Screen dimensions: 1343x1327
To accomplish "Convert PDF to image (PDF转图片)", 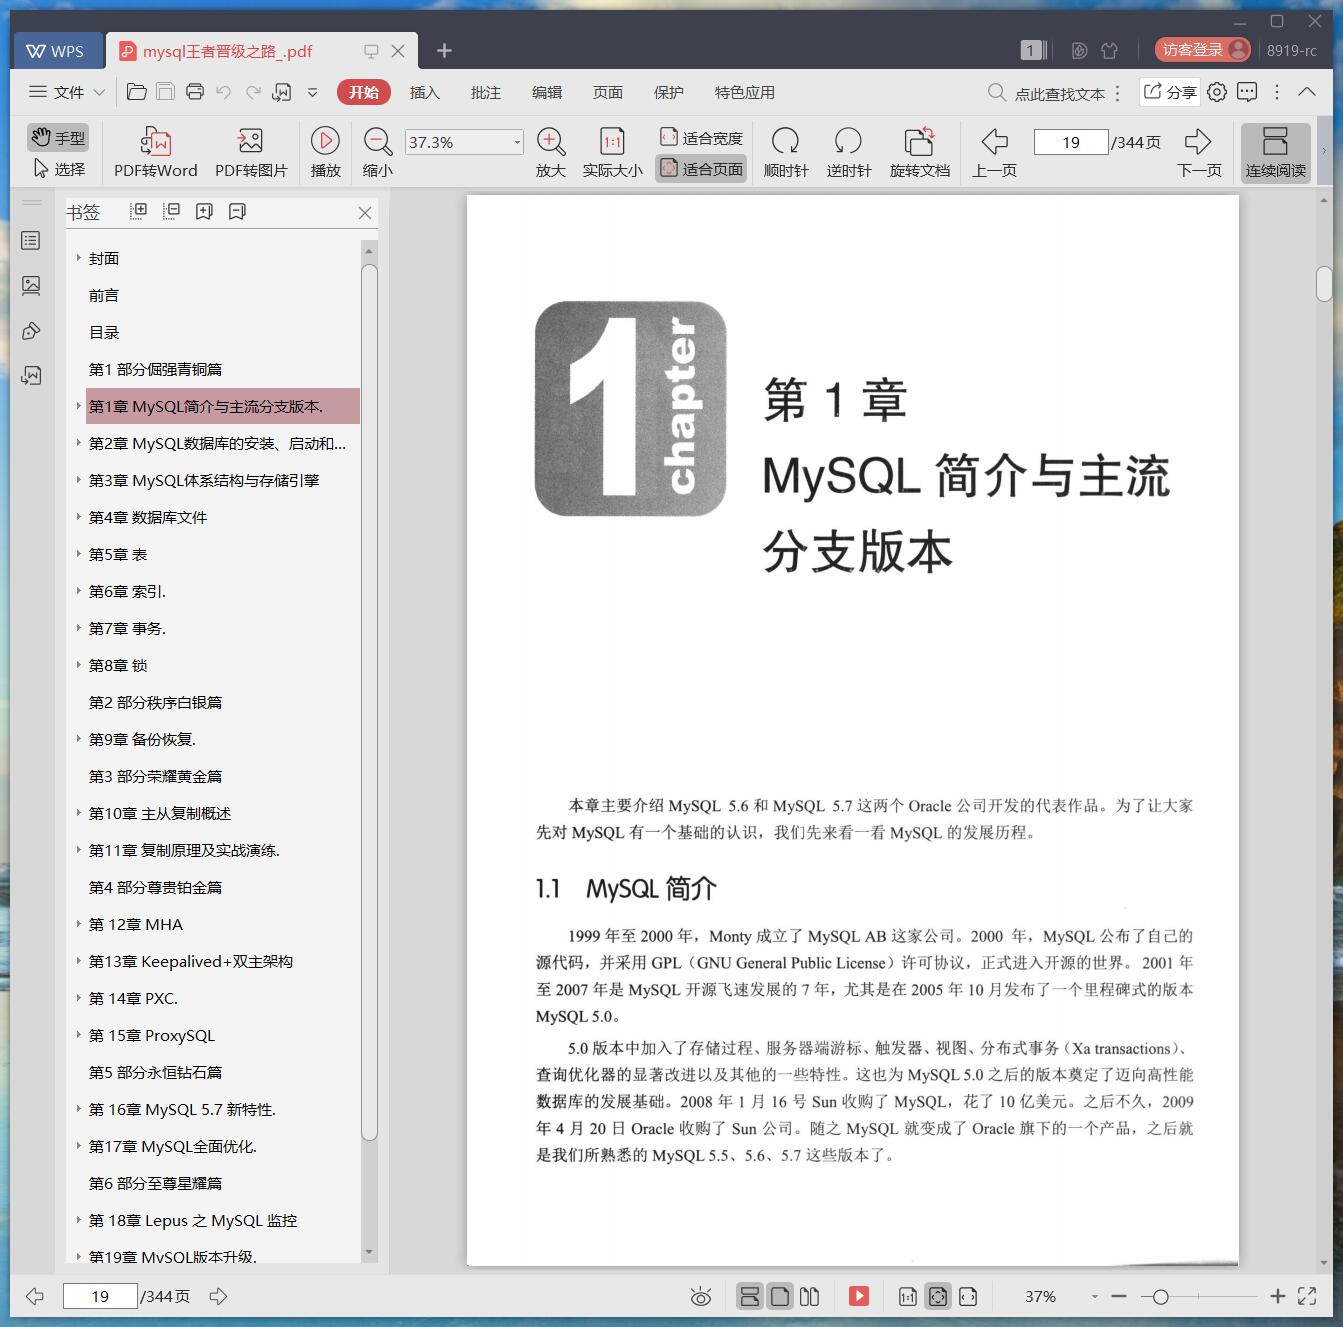I will point(251,152).
